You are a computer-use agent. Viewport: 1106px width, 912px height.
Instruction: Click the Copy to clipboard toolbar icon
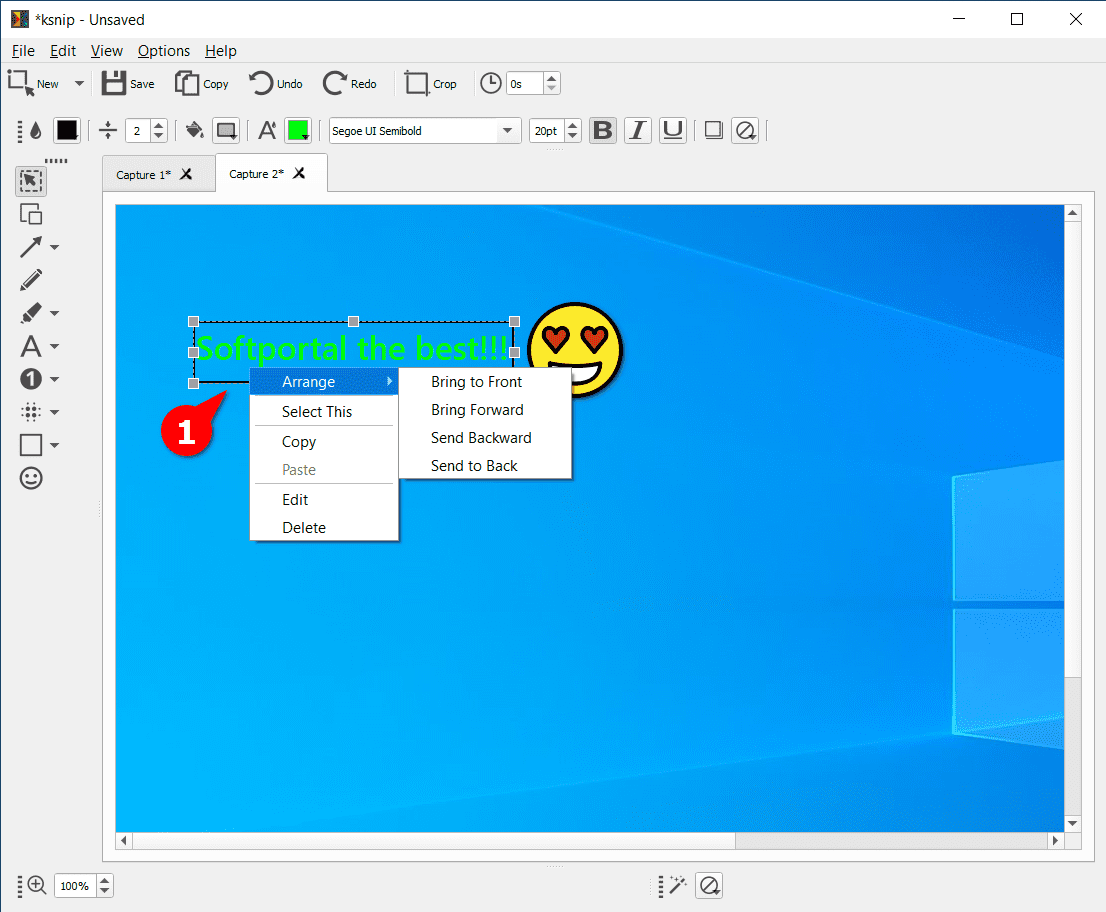coord(187,83)
